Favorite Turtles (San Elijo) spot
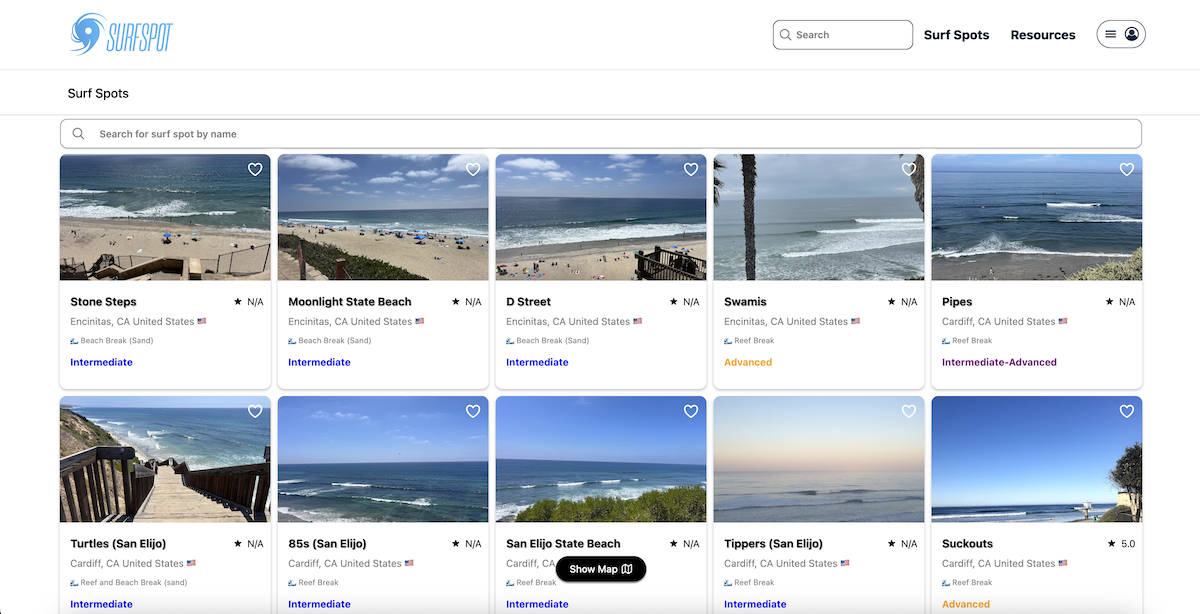Viewport: 1200px width, 614px height. [255, 412]
